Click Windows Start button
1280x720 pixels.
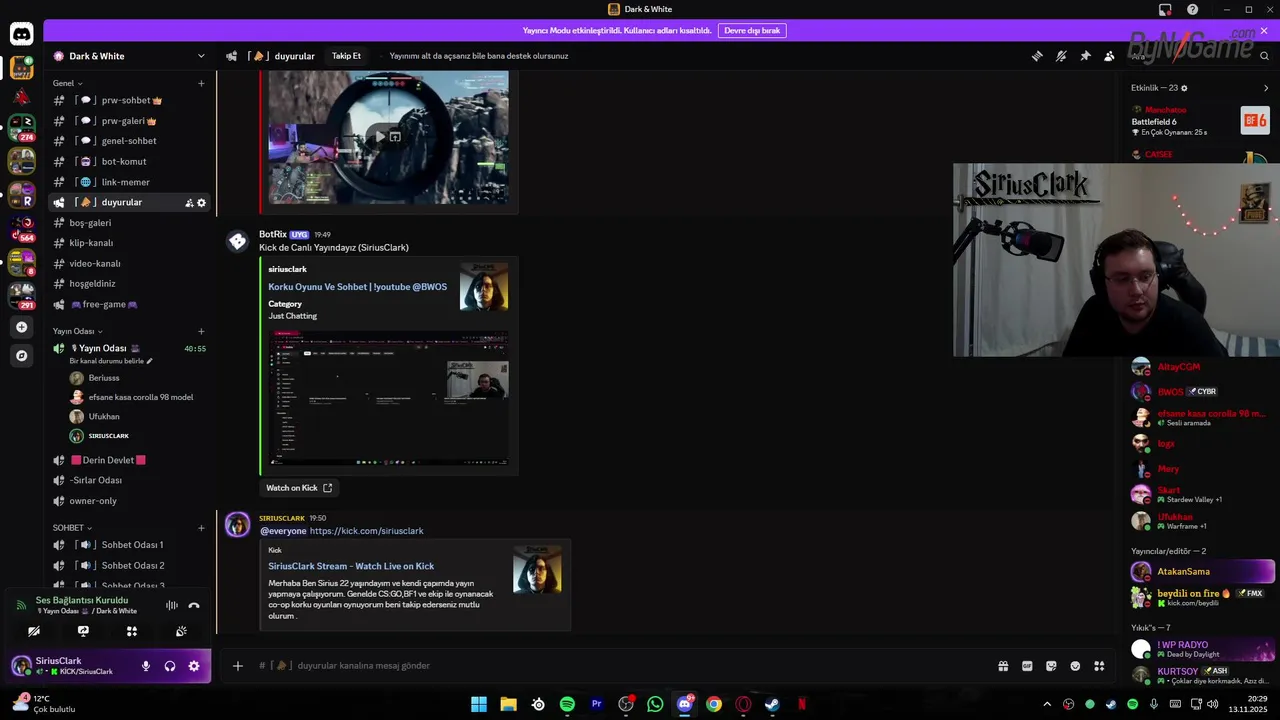(x=479, y=704)
